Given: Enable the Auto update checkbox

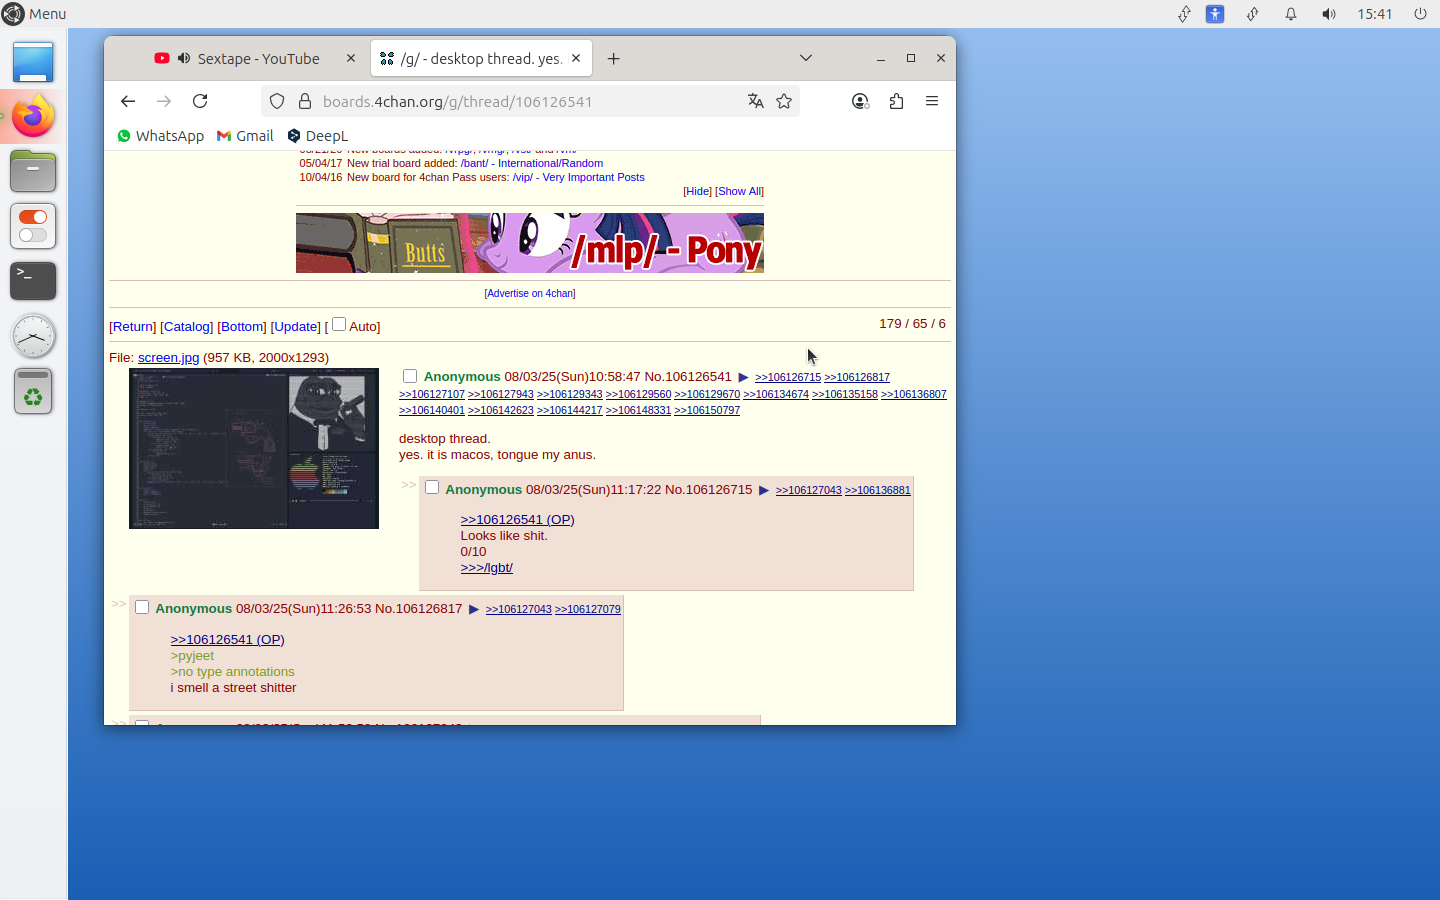Looking at the screenshot, I should coord(339,324).
